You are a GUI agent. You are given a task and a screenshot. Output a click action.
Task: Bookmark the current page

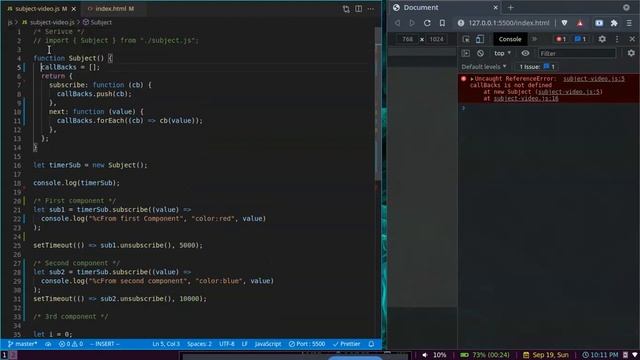[x=442, y=23]
